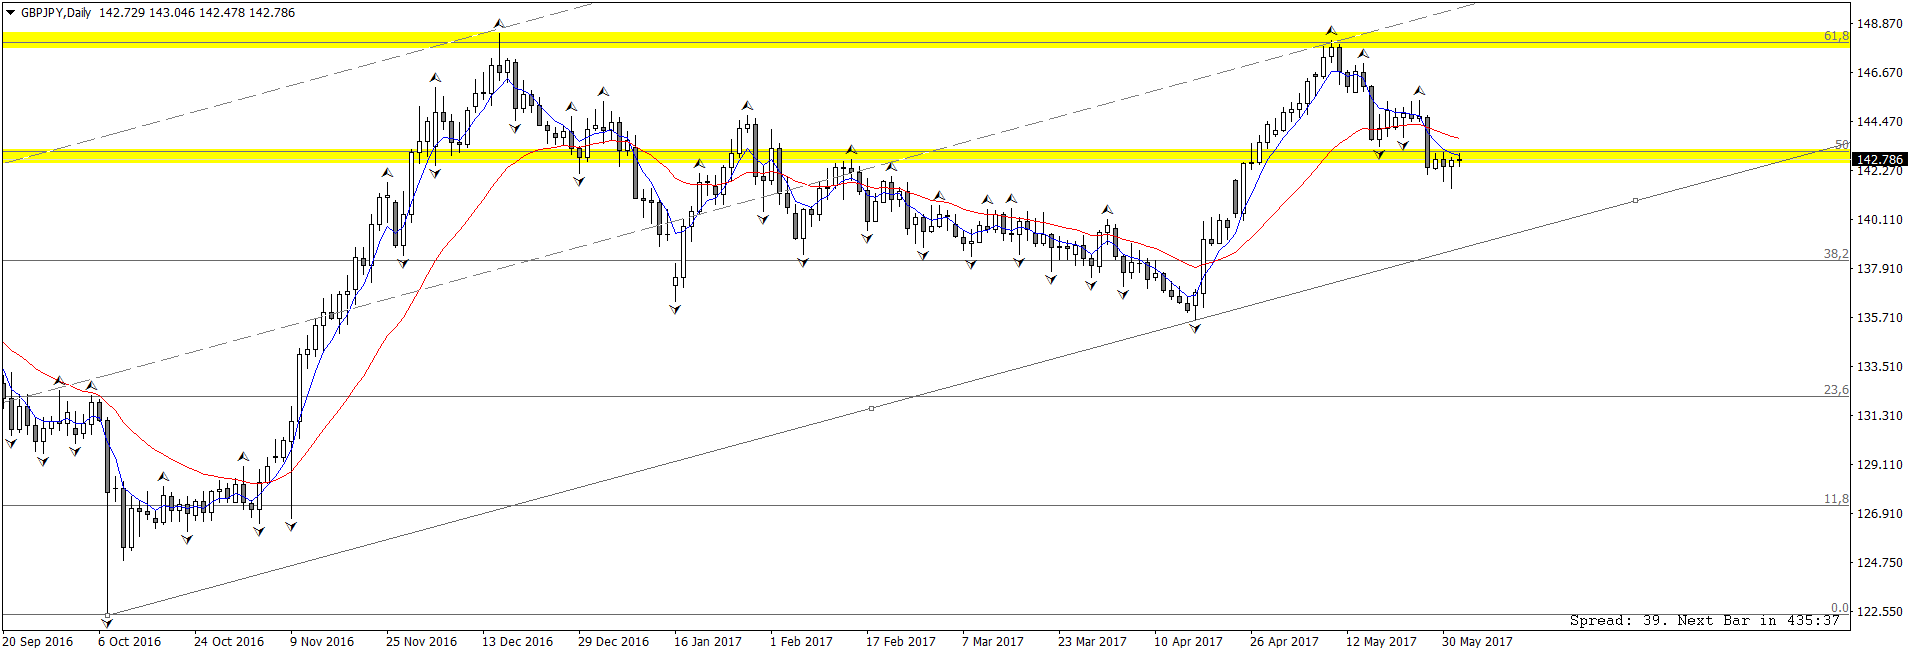Click the Spread and Next Bar status text
This screenshot has width=1910, height=654.
click(x=1705, y=621)
